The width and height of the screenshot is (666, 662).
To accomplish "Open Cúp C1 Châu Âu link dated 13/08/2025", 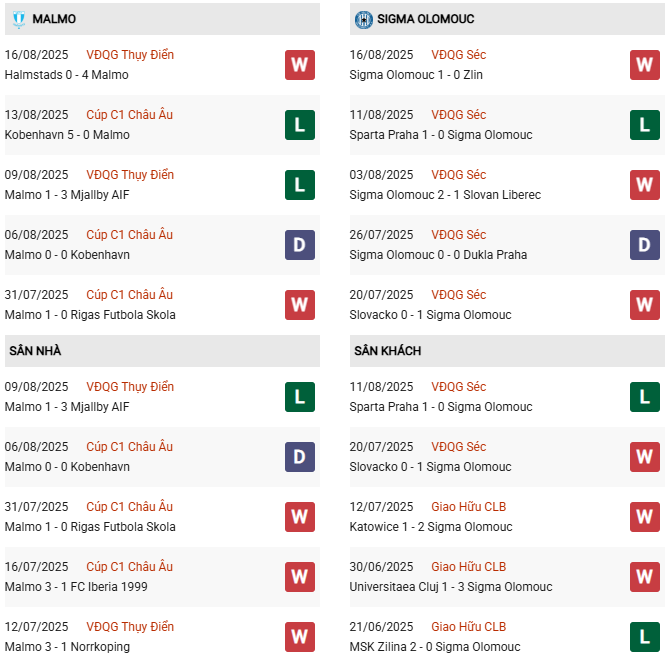I will click(x=129, y=115).
